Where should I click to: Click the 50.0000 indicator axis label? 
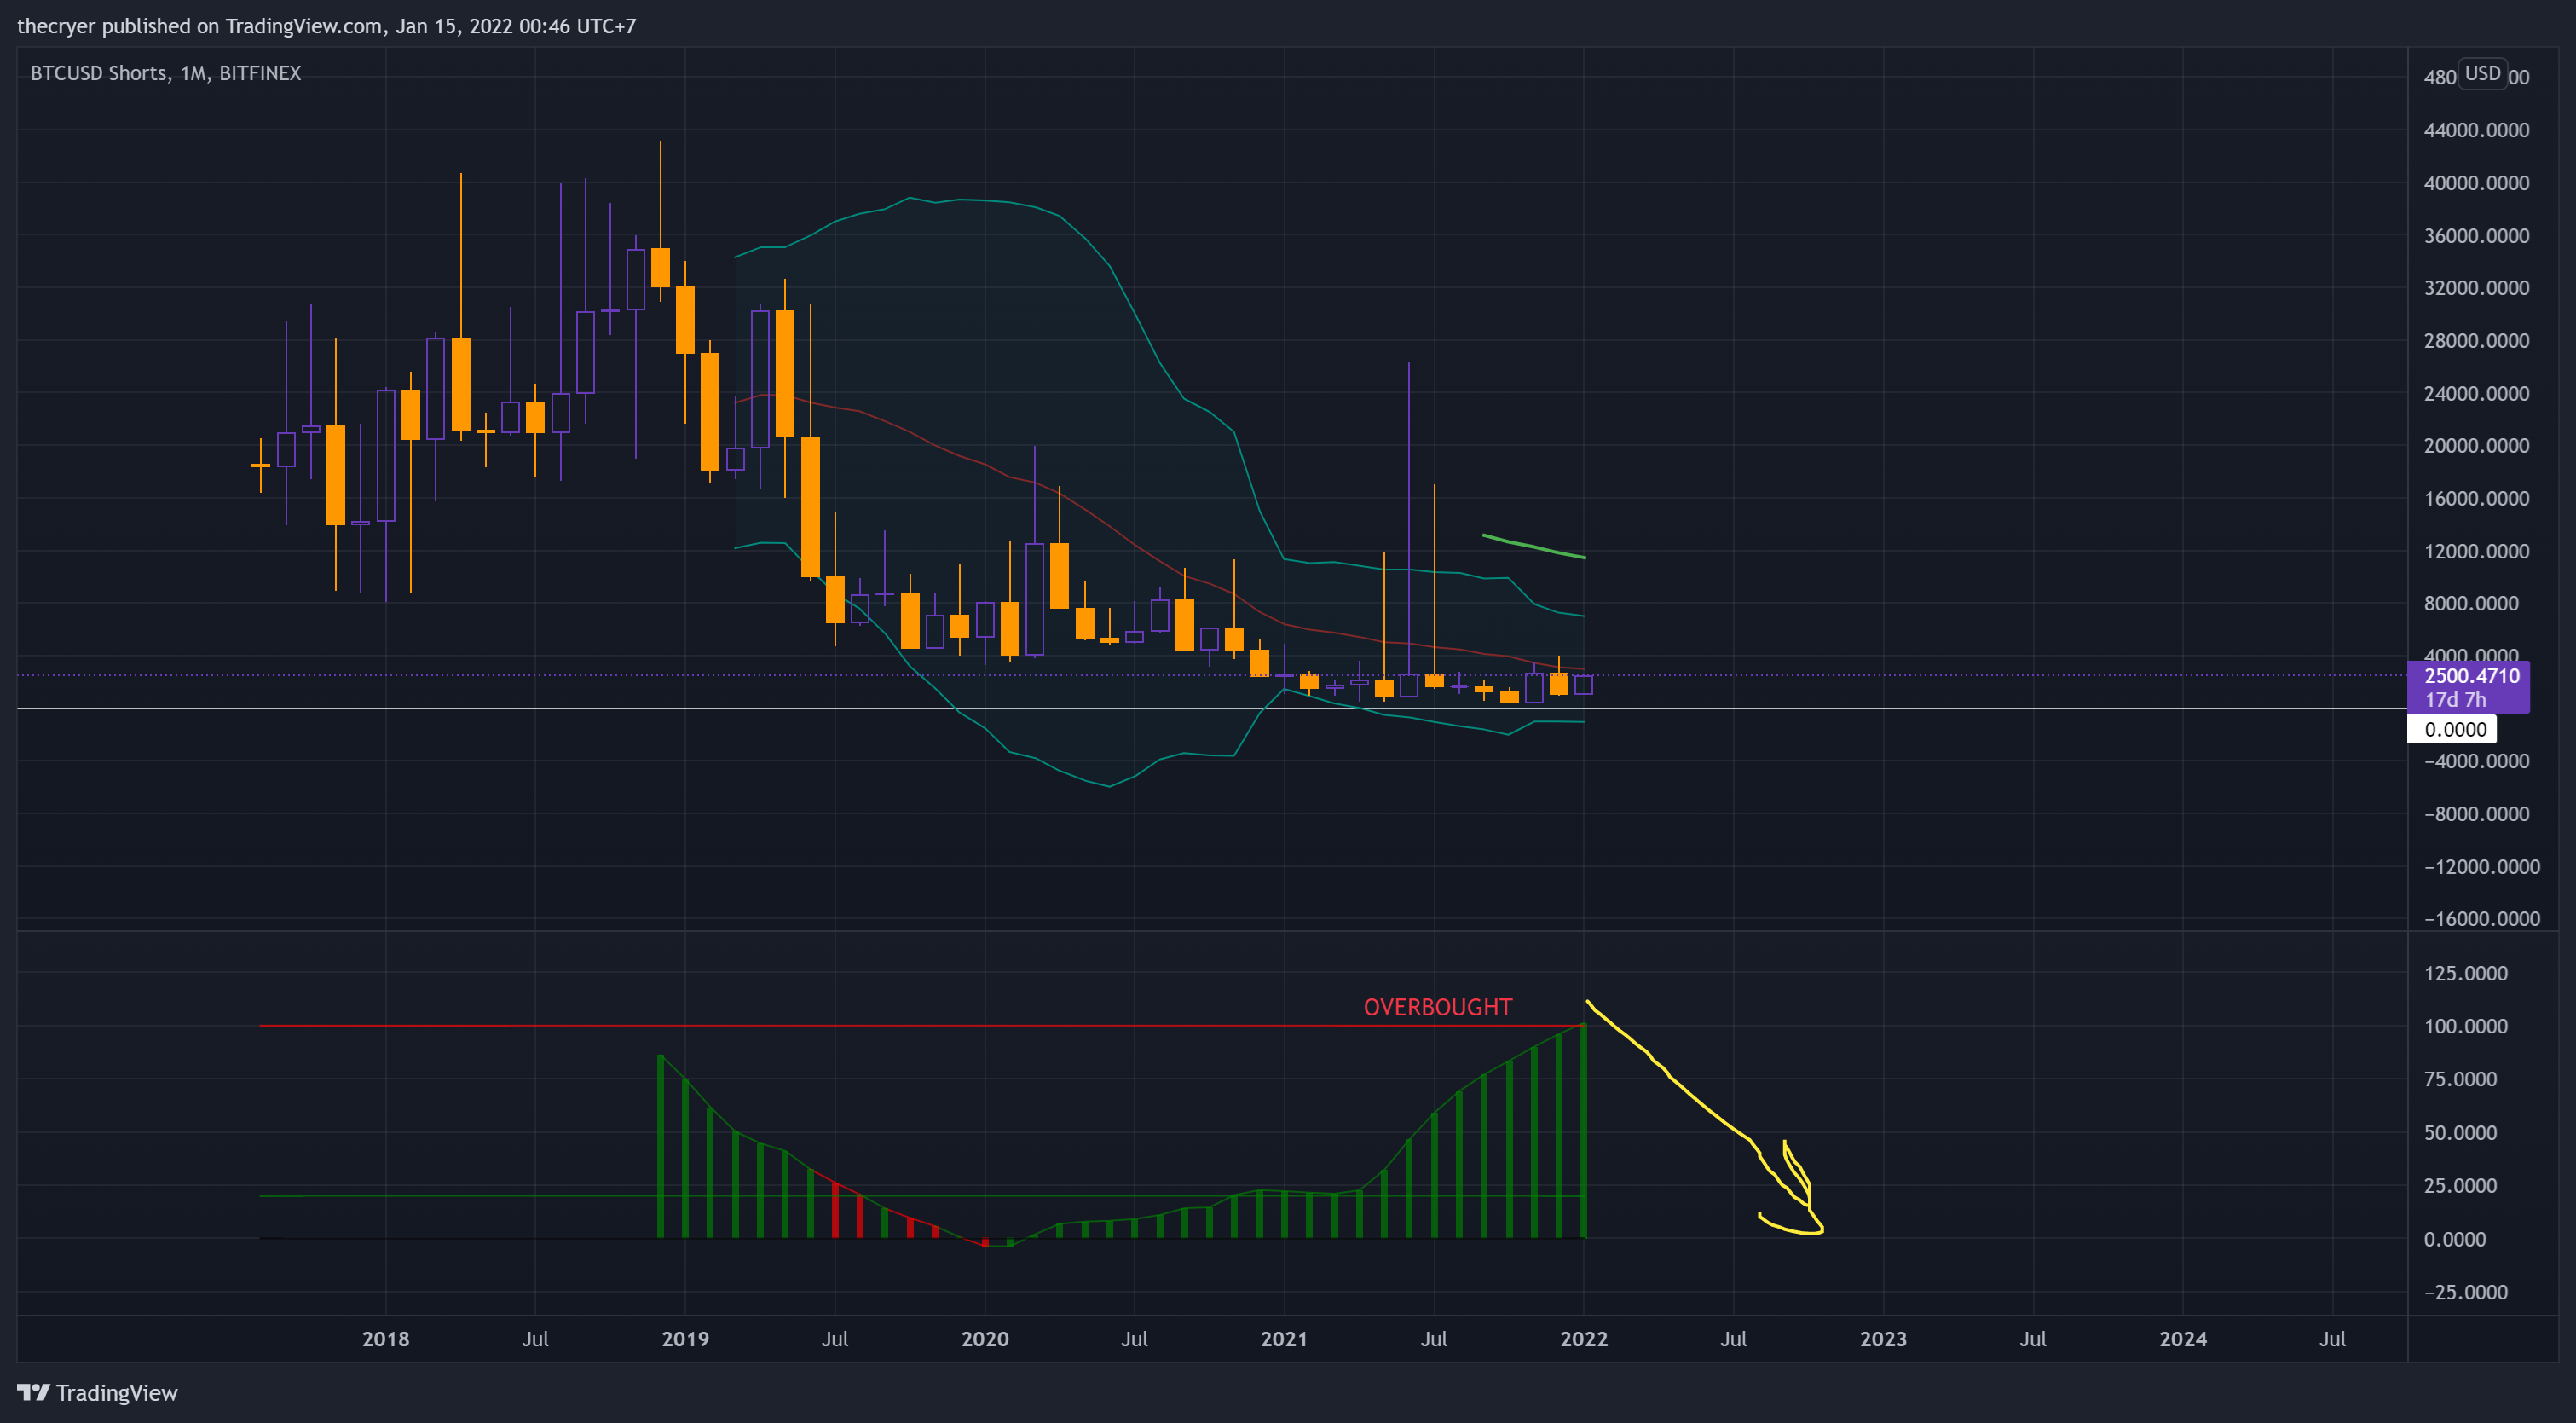point(2460,1133)
